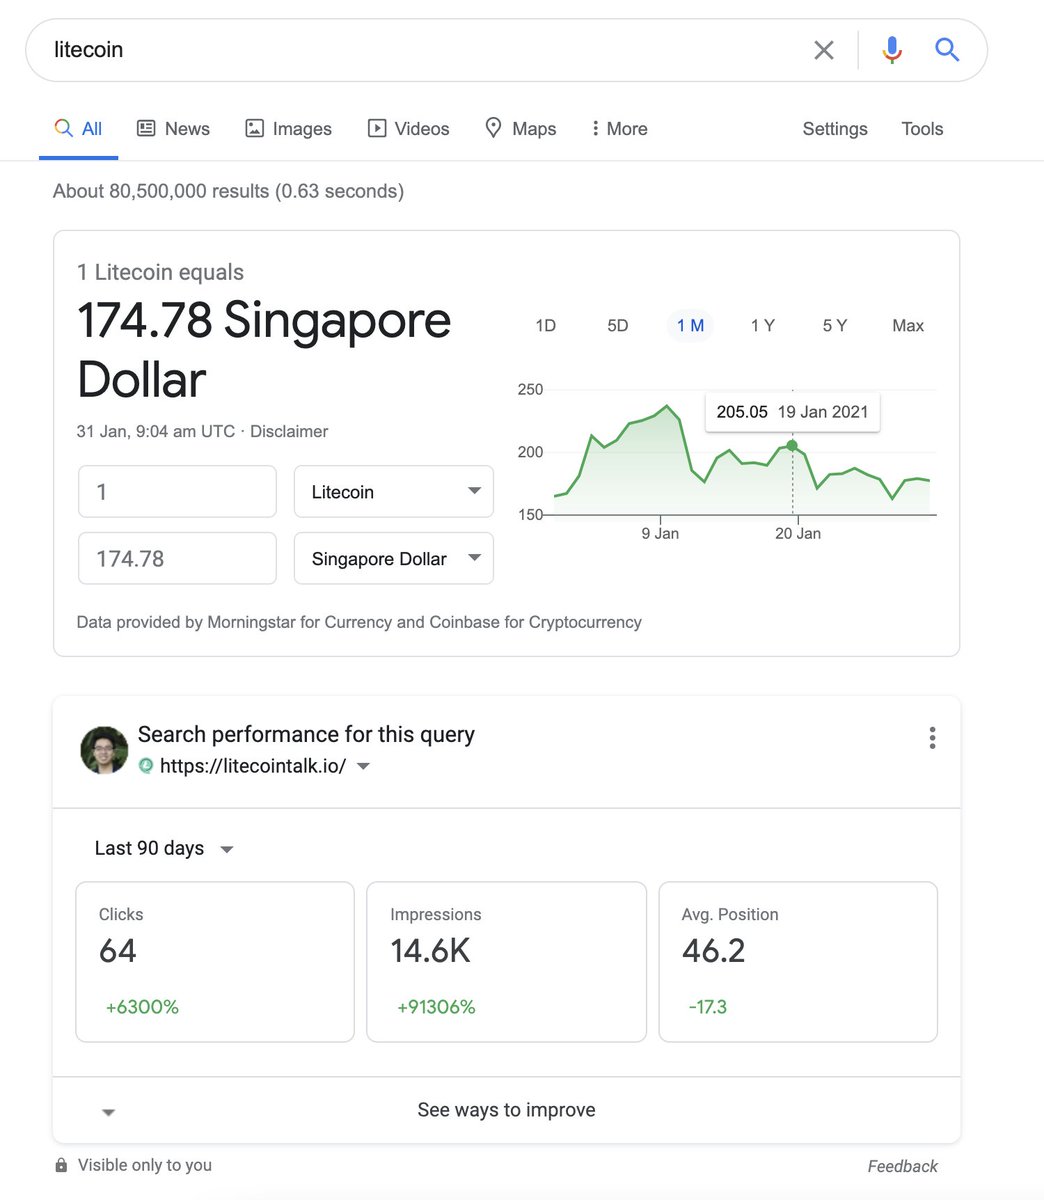The image size is (1044, 1200).
Task: Open the Impressions metric card
Action: point(506,962)
